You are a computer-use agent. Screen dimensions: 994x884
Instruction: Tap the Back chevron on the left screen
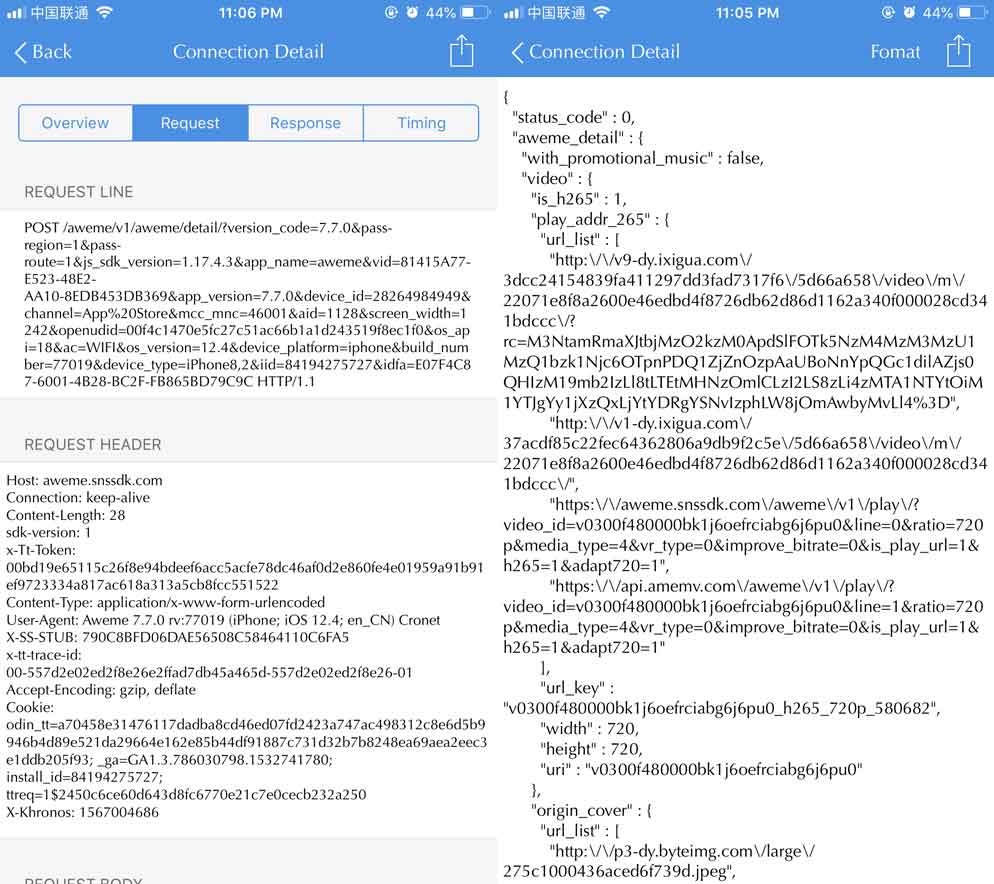pyautogui.click(x=21, y=52)
